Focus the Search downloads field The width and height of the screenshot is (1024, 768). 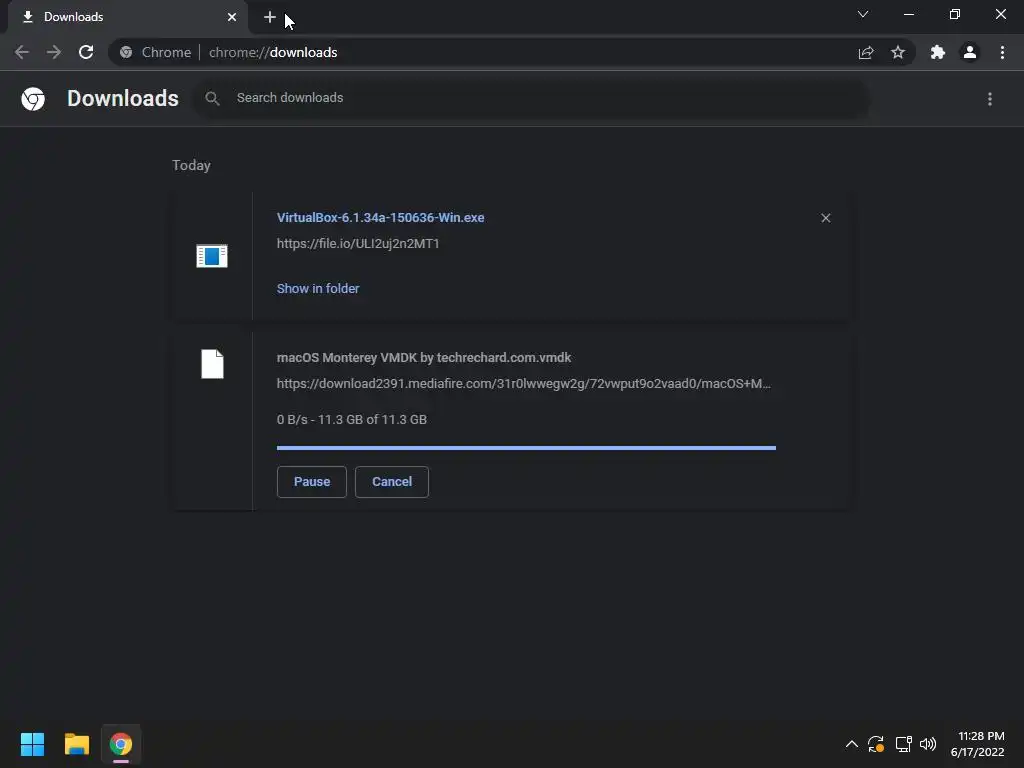tap(531, 98)
